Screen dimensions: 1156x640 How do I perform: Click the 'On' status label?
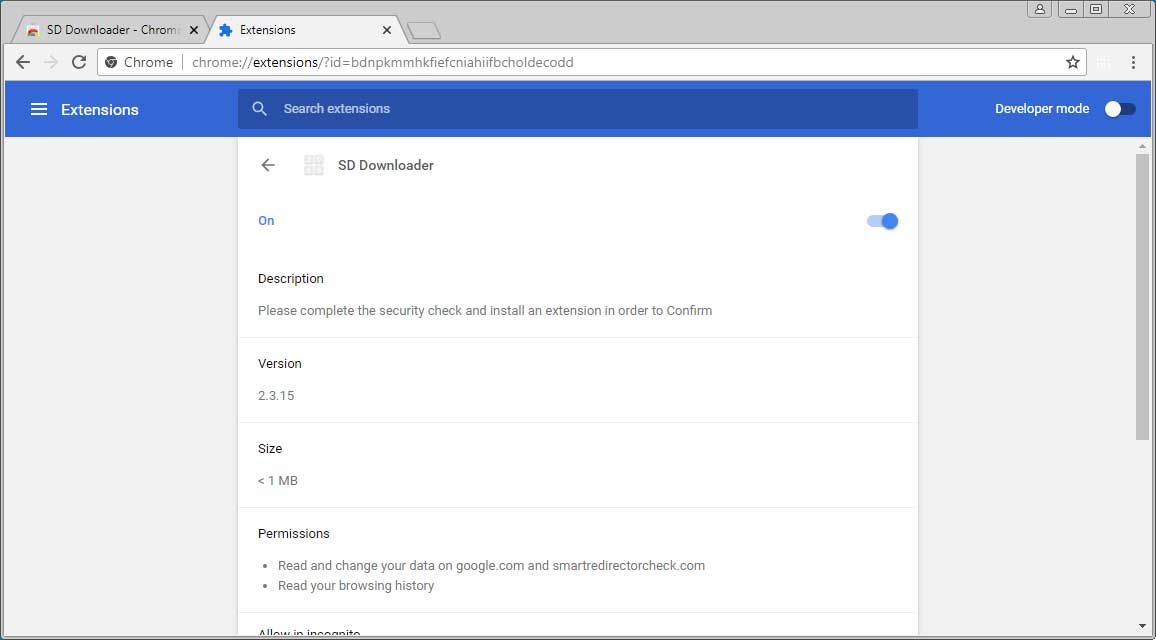[266, 220]
